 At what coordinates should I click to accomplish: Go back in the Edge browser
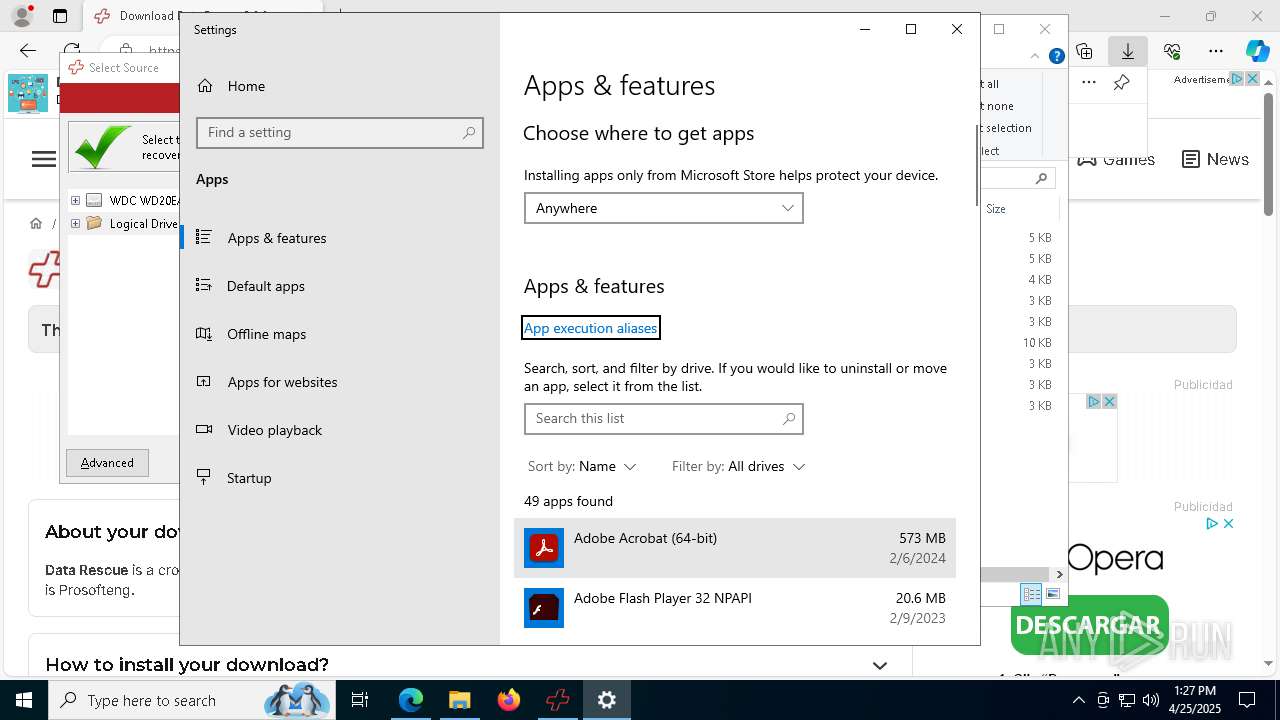click(28, 50)
